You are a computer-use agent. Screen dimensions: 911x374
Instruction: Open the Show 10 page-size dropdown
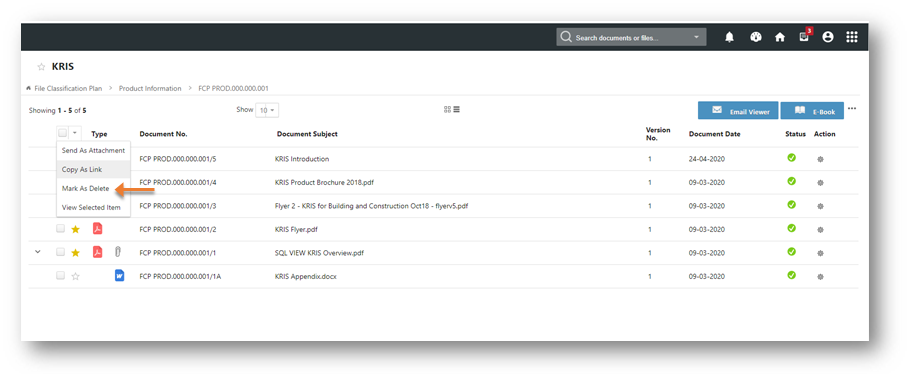[267, 110]
